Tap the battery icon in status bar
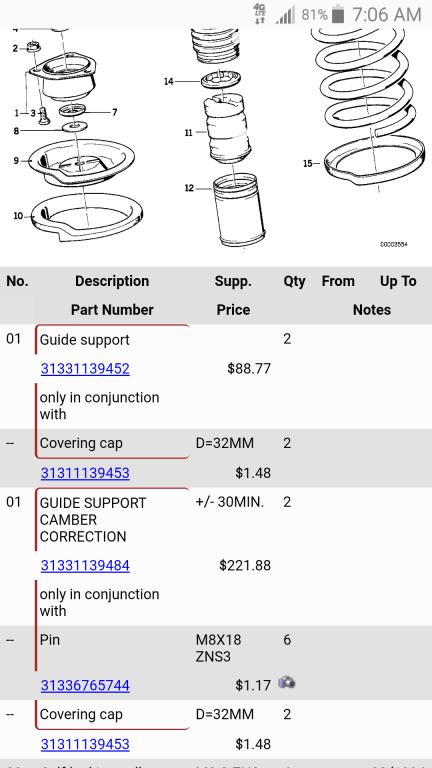The height and width of the screenshot is (768, 432). click(x=338, y=15)
